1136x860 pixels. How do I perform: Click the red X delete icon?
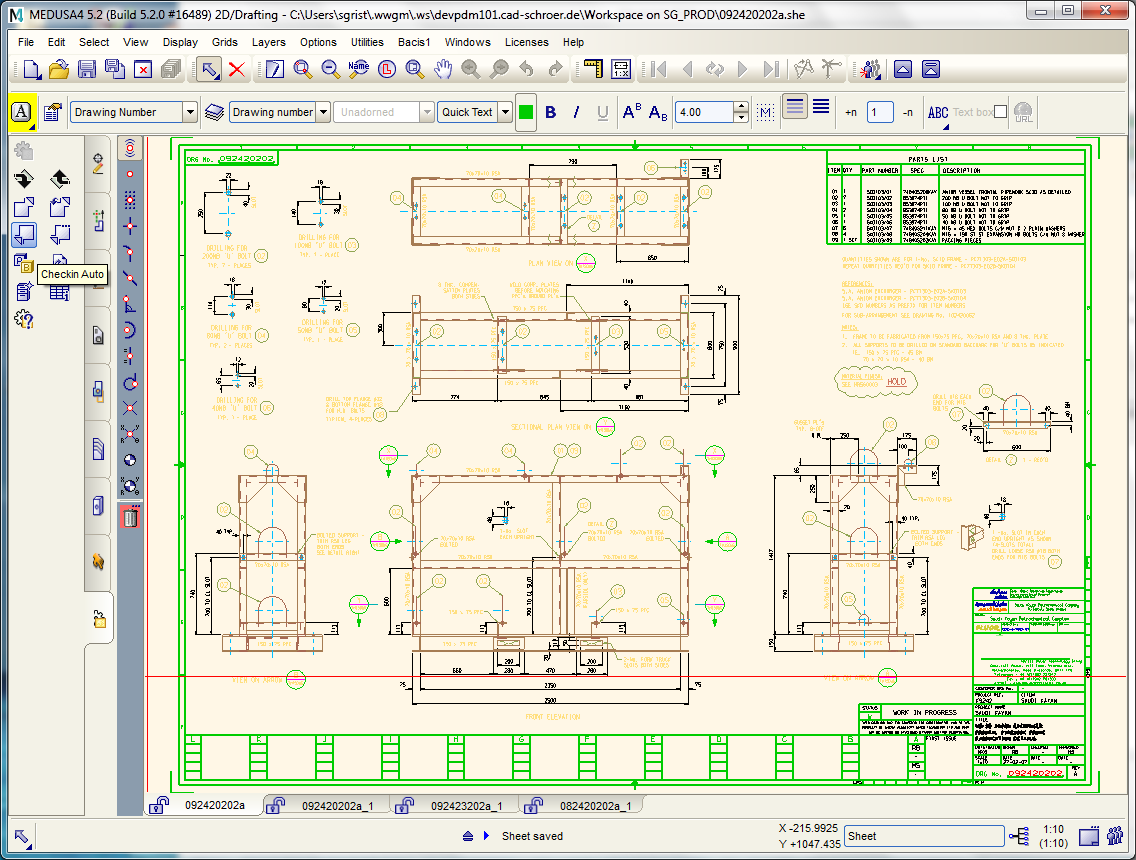click(x=237, y=69)
